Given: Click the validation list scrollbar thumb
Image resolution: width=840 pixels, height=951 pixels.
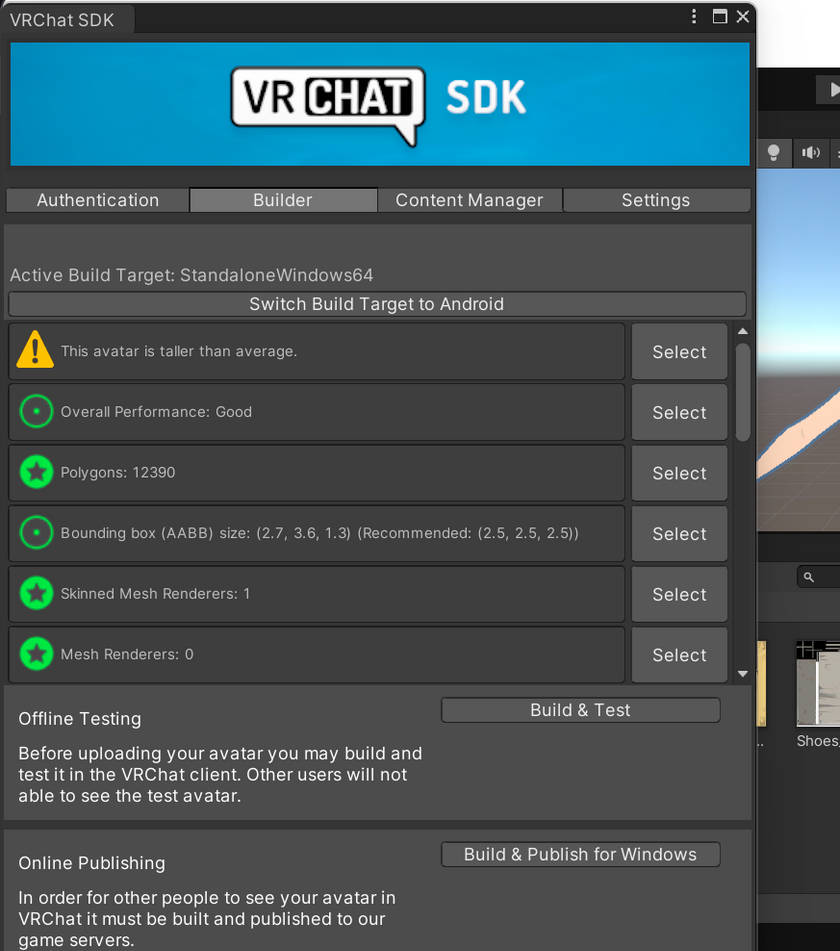Looking at the screenshot, I should tap(742, 392).
